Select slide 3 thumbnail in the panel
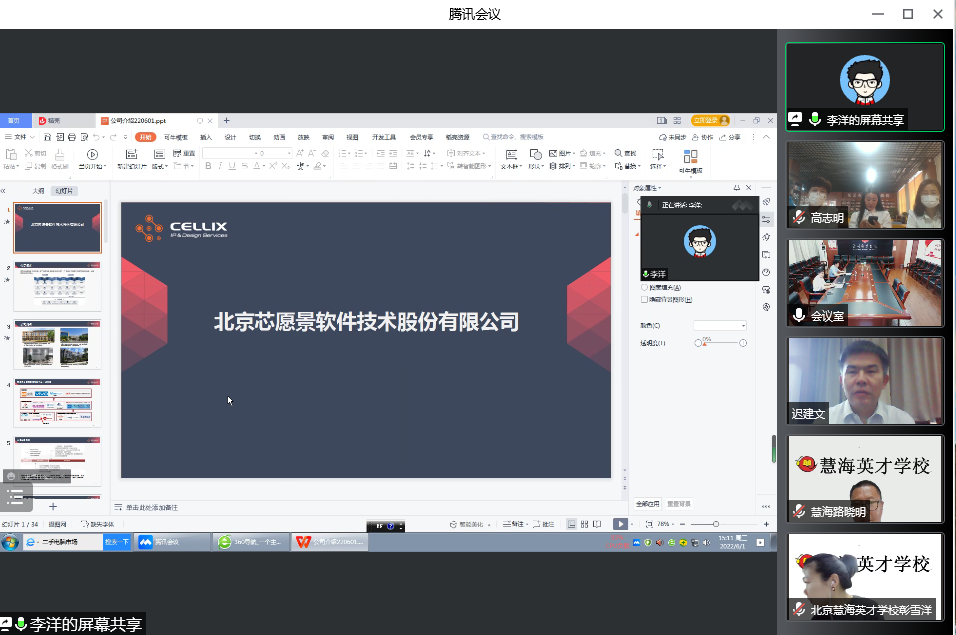 [x=57, y=345]
